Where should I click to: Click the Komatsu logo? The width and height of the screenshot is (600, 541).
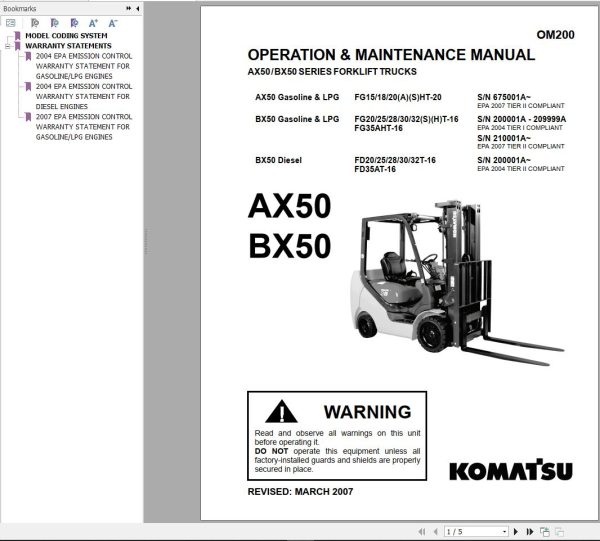(511, 470)
